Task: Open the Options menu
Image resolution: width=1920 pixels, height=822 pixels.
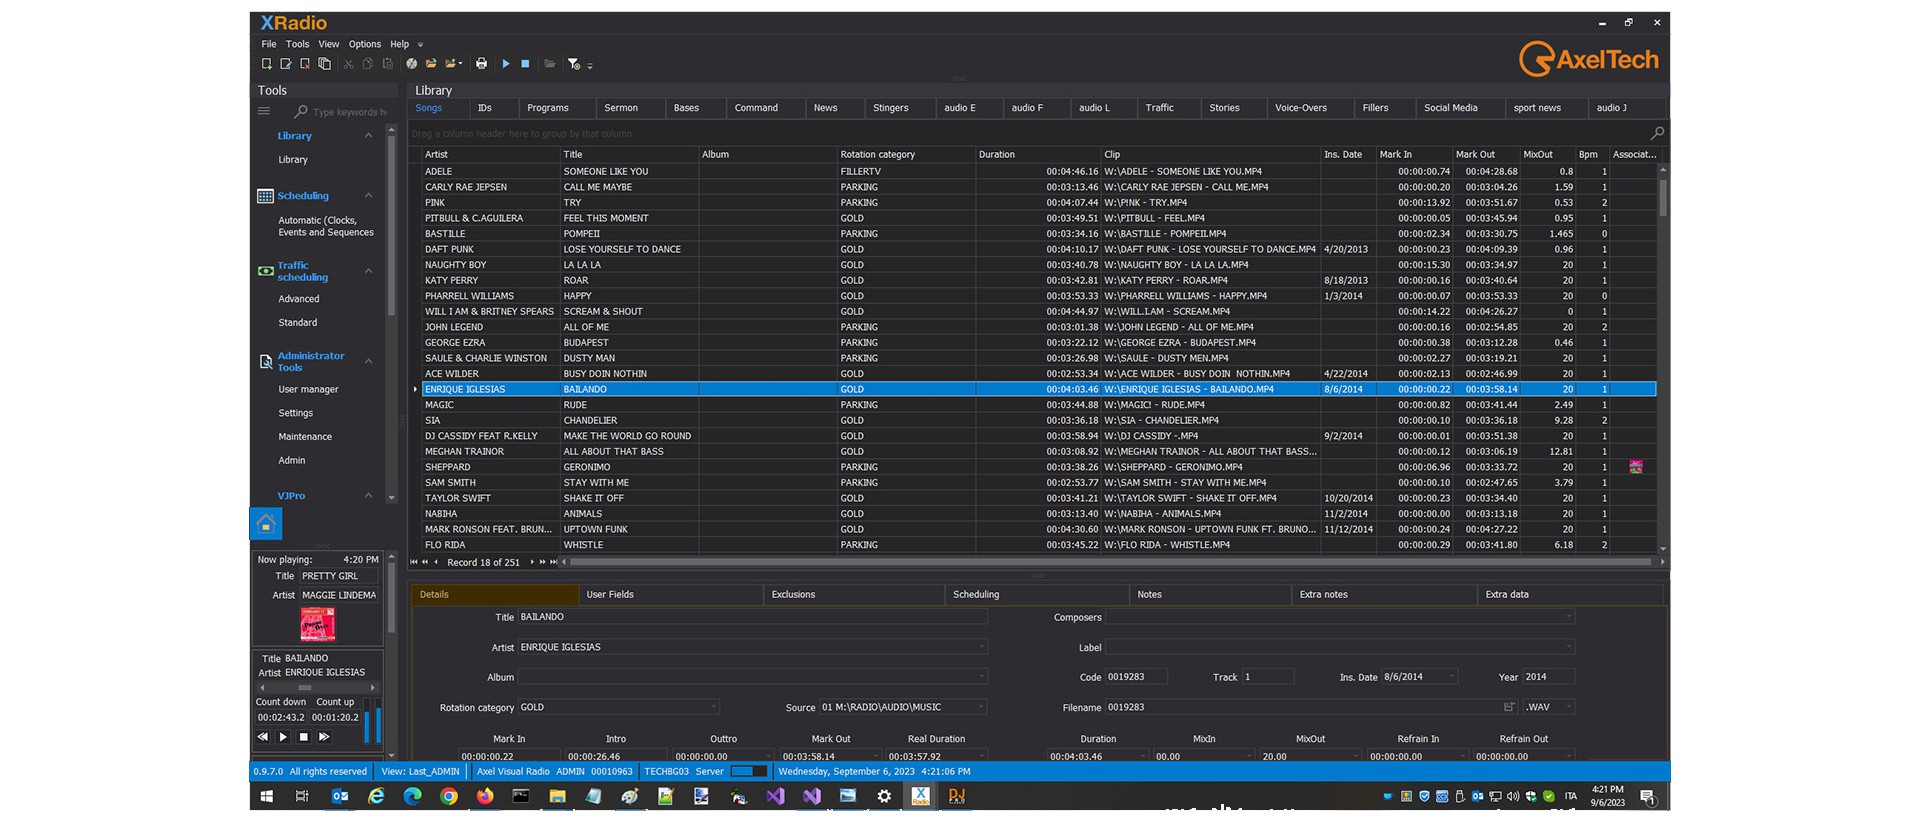Action: pos(364,44)
